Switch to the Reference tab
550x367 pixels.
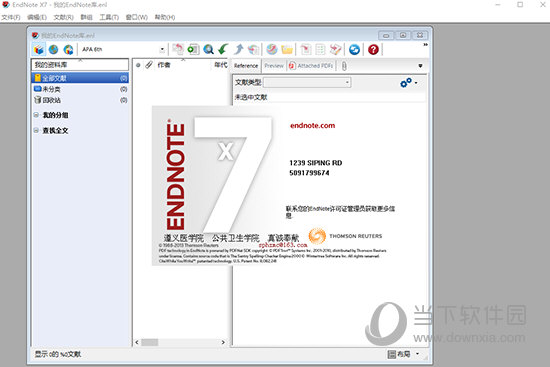tap(246, 66)
